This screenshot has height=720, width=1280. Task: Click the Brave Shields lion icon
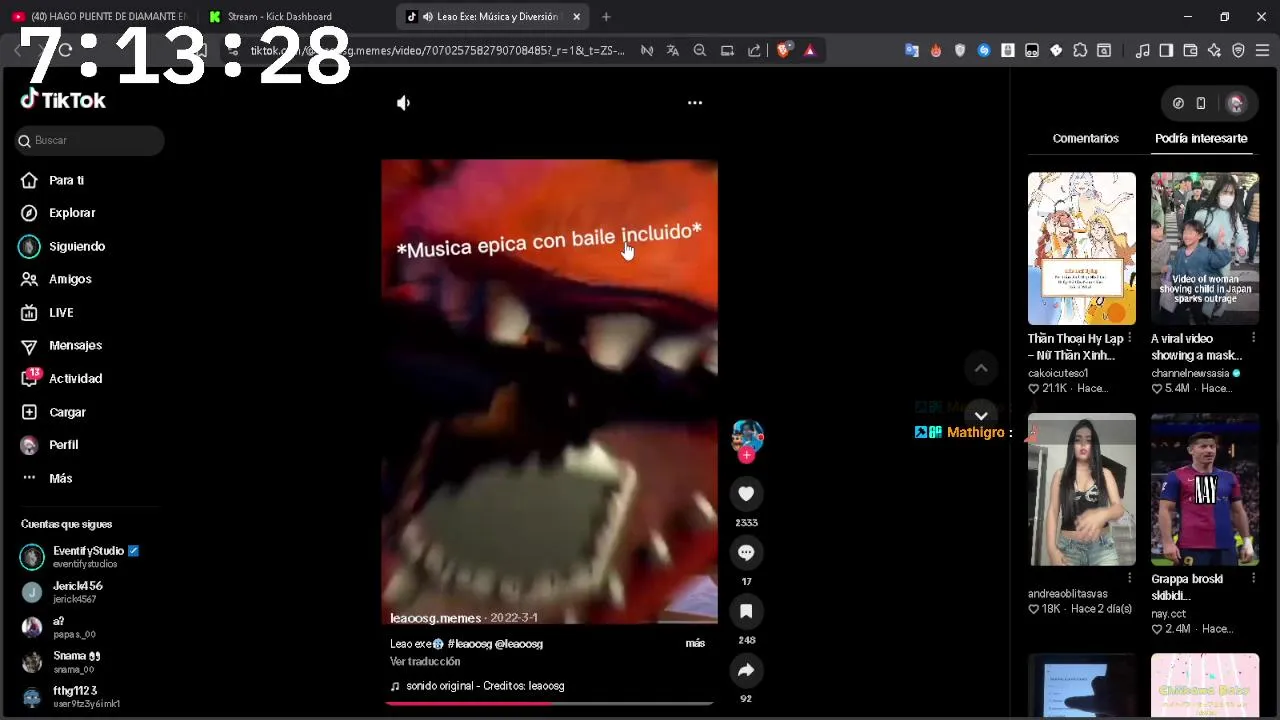click(784, 50)
